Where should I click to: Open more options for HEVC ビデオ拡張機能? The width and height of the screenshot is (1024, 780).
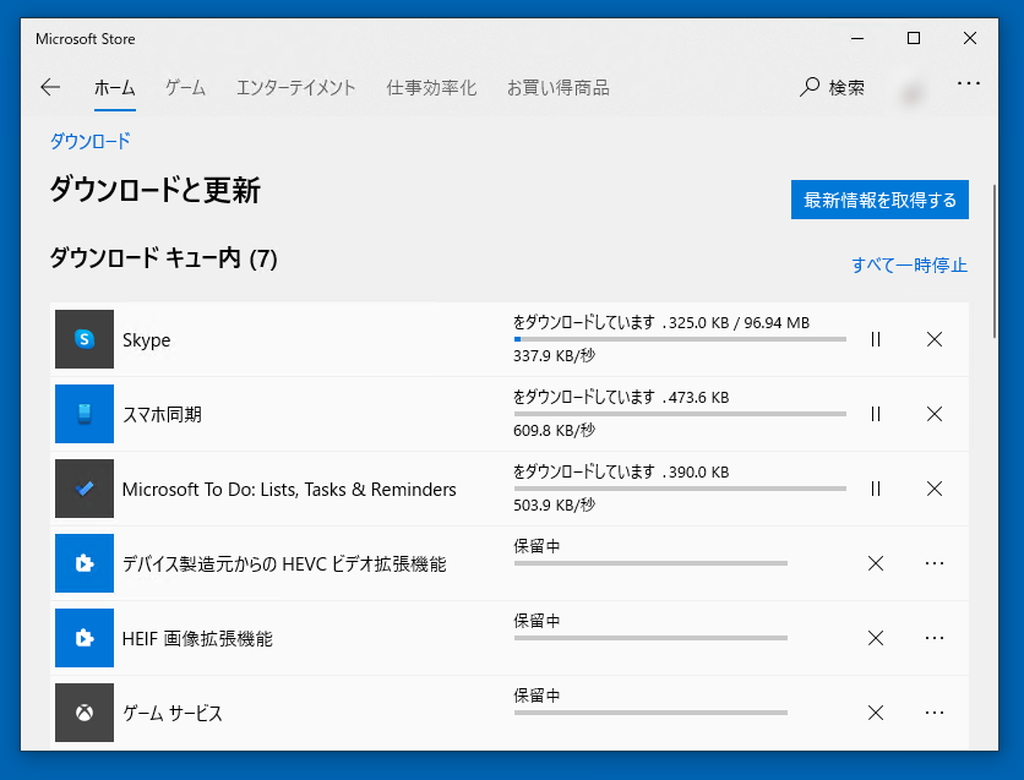coord(934,563)
